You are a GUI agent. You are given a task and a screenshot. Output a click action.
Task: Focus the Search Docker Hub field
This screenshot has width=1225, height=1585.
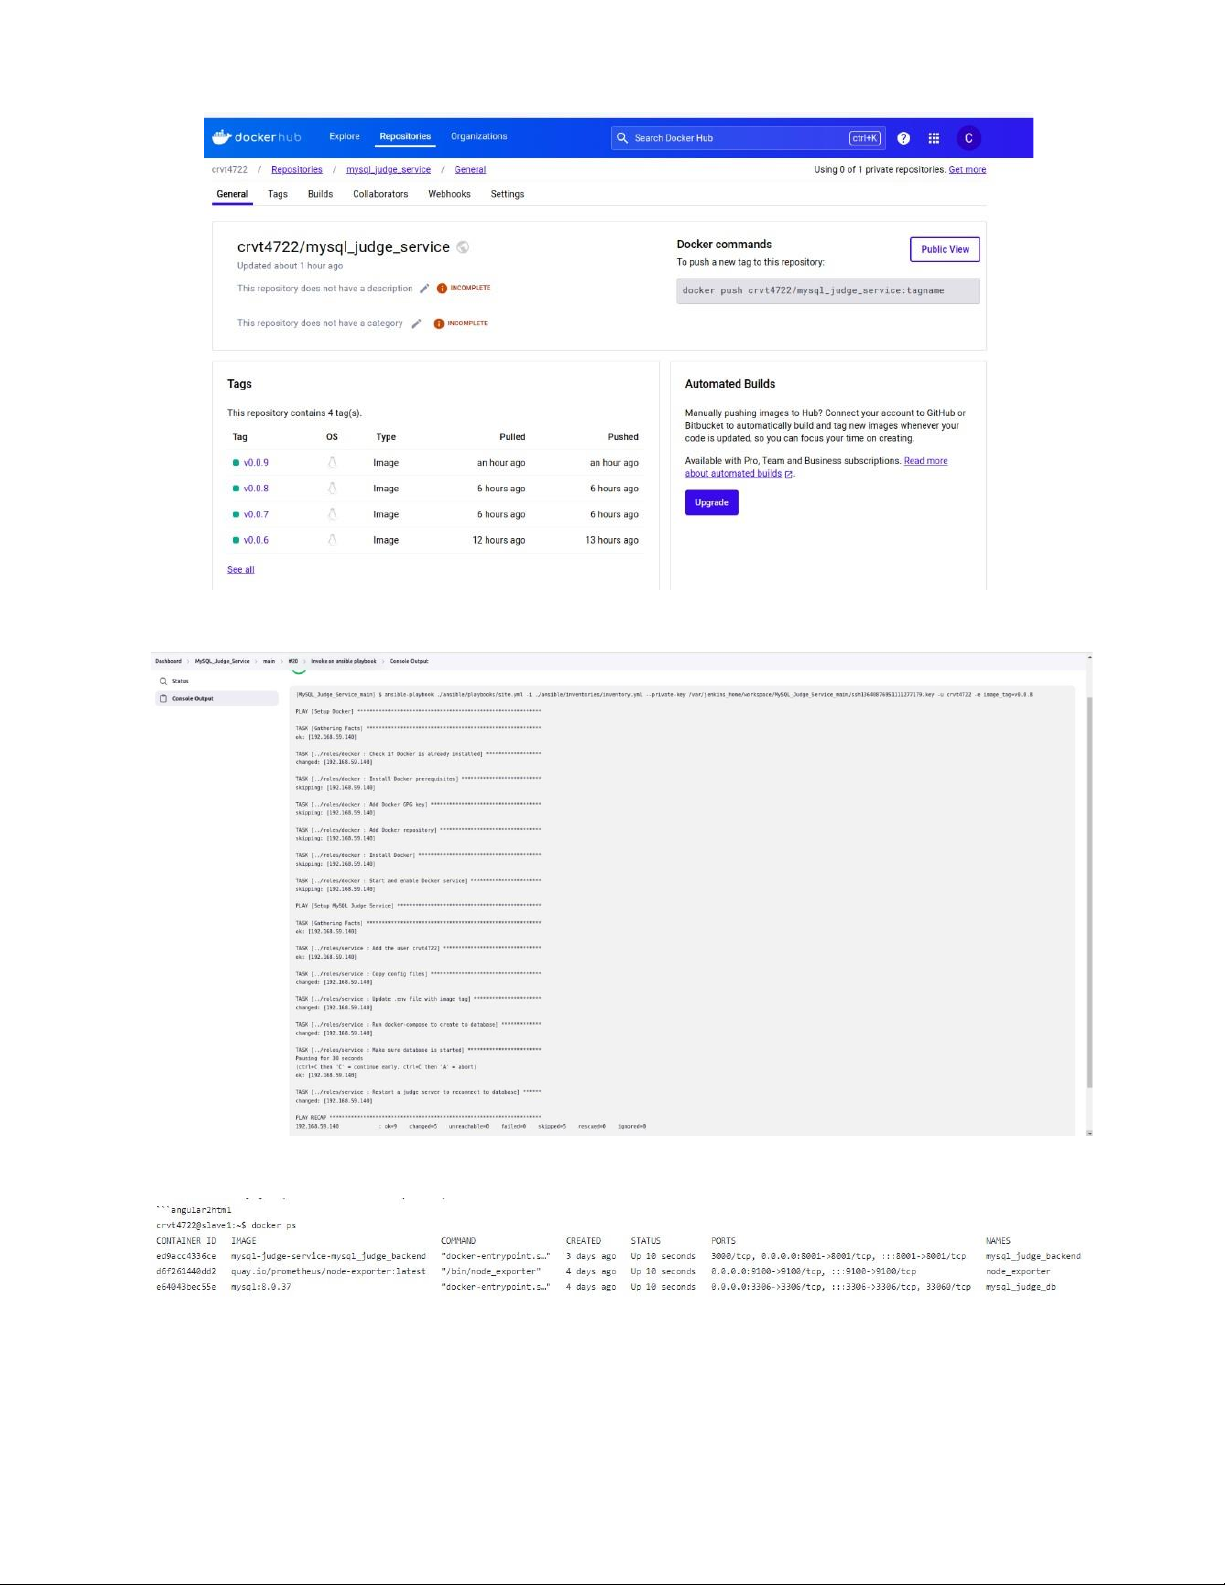[x=748, y=138]
